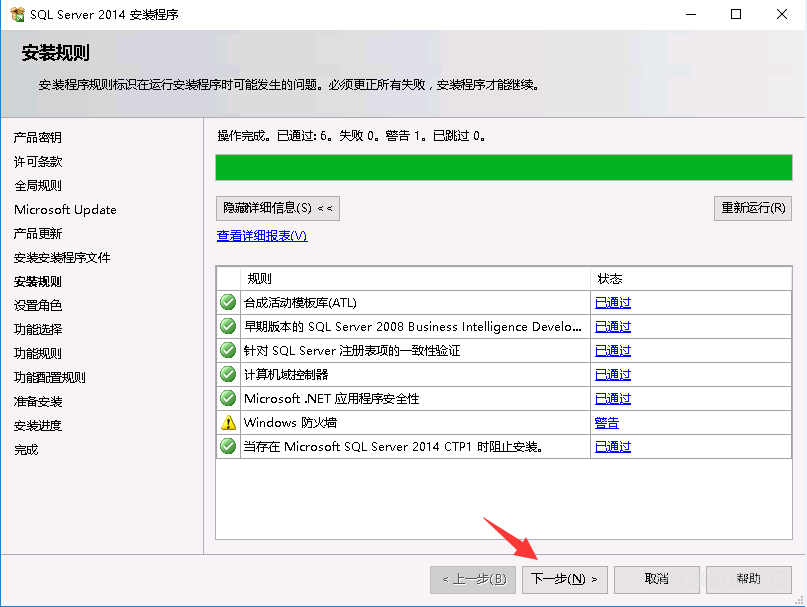Open the 查看详细报表(V) link
The height and width of the screenshot is (607, 807).
tap(262, 236)
